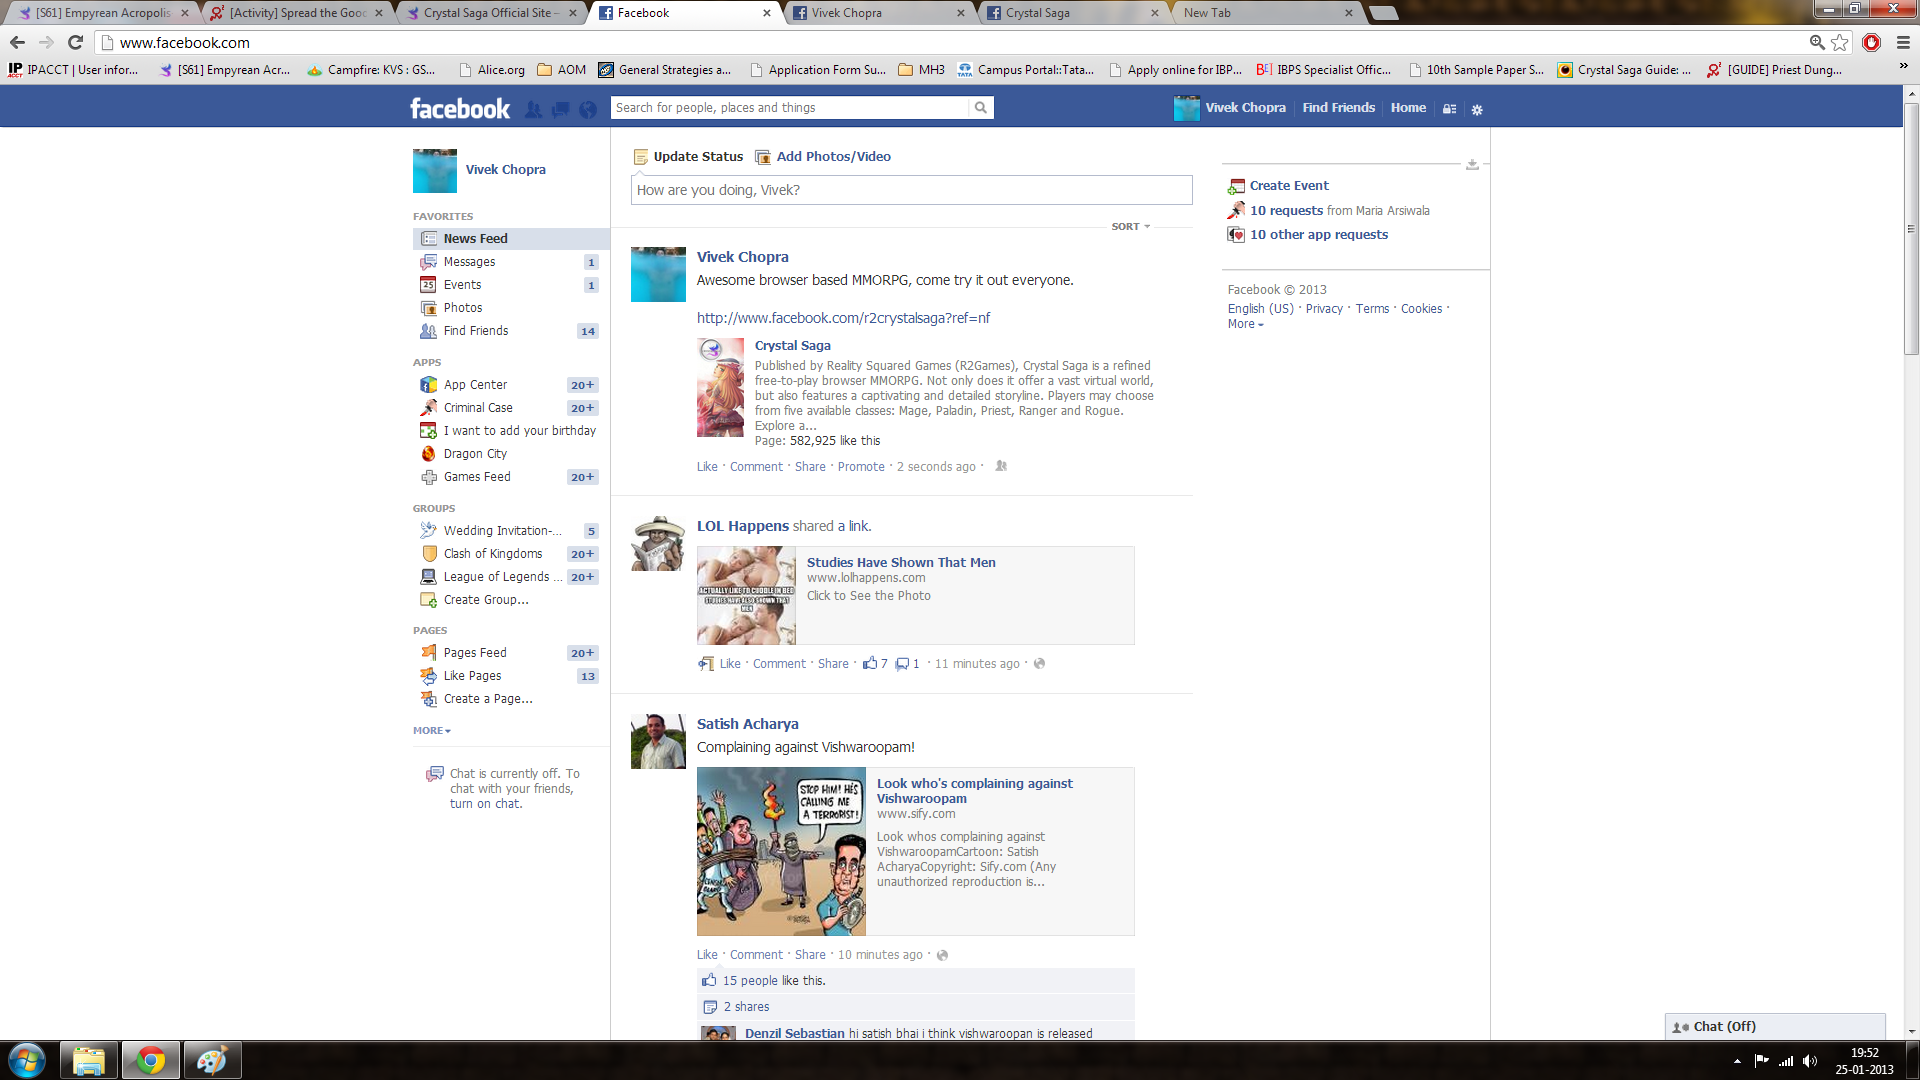The height and width of the screenshot is (1080, 1920).
Task: Open the Create Event link
Action: pyautogui.click(x=1288, y=186)
